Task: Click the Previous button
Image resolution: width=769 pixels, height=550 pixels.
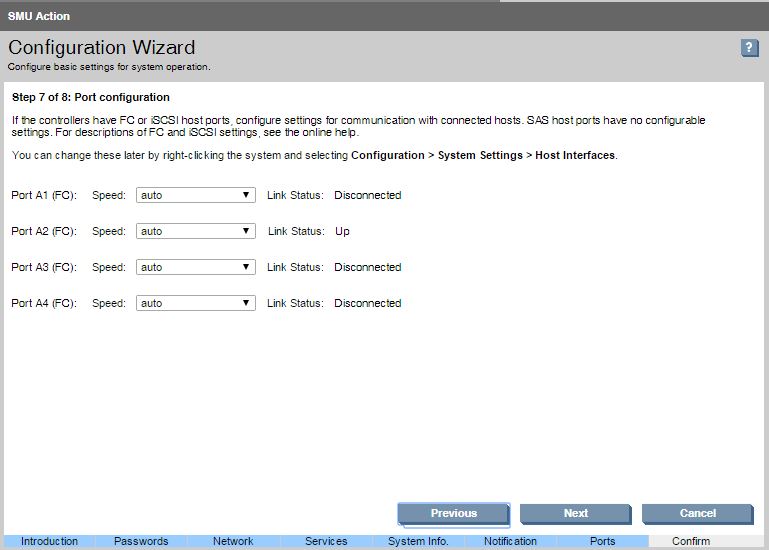Action: pos(454,513)
